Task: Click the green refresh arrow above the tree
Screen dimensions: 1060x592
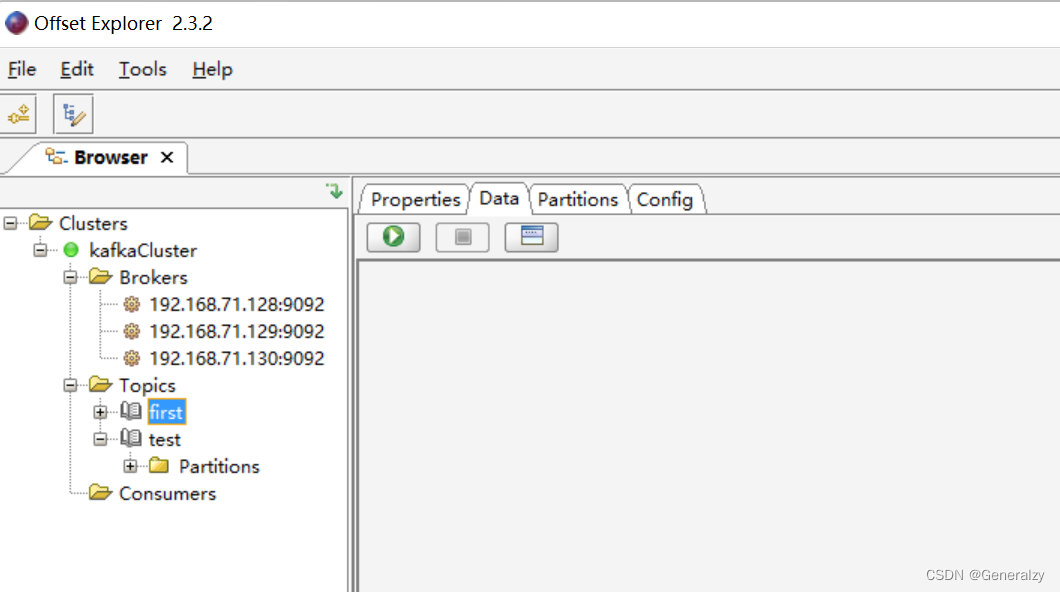Action: (334, 191)
